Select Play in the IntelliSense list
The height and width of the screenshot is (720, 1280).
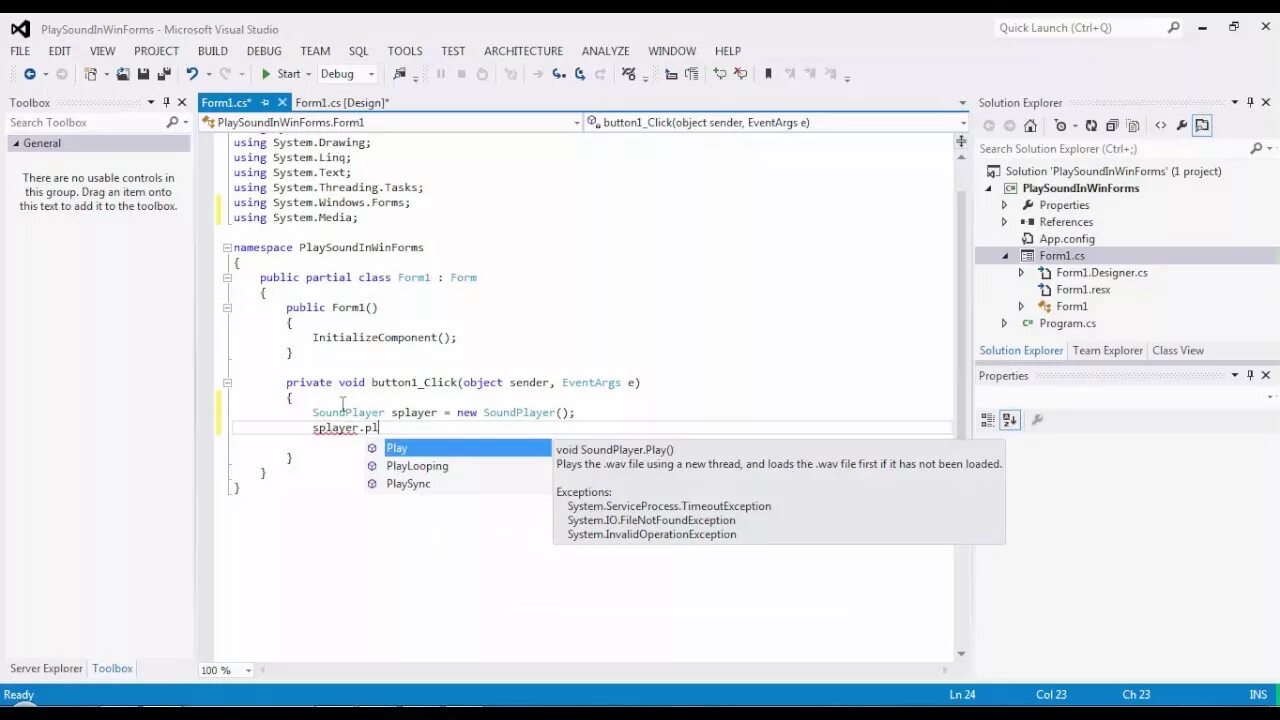[457, 448]
